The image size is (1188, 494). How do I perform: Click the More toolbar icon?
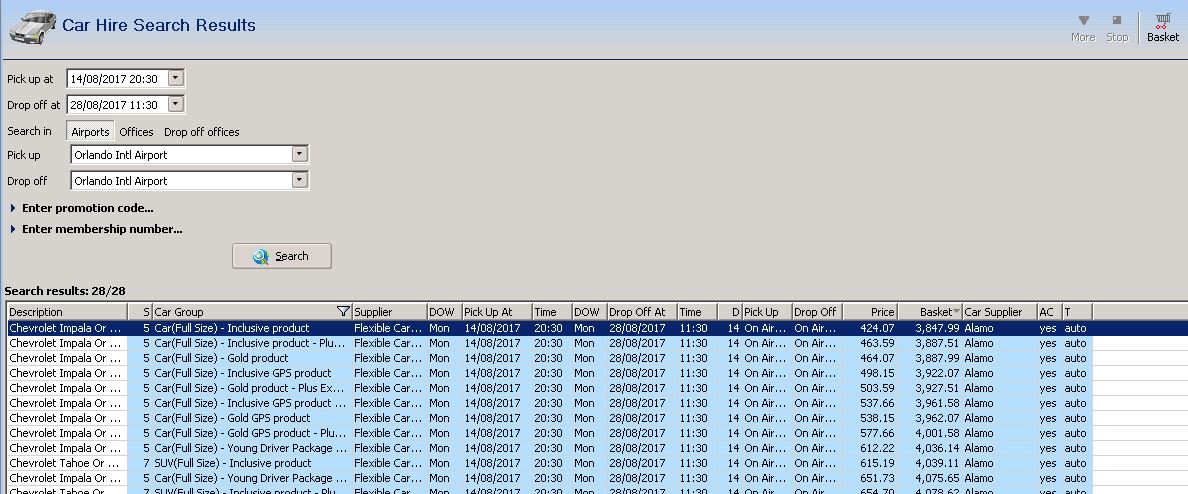point(1083,28)
